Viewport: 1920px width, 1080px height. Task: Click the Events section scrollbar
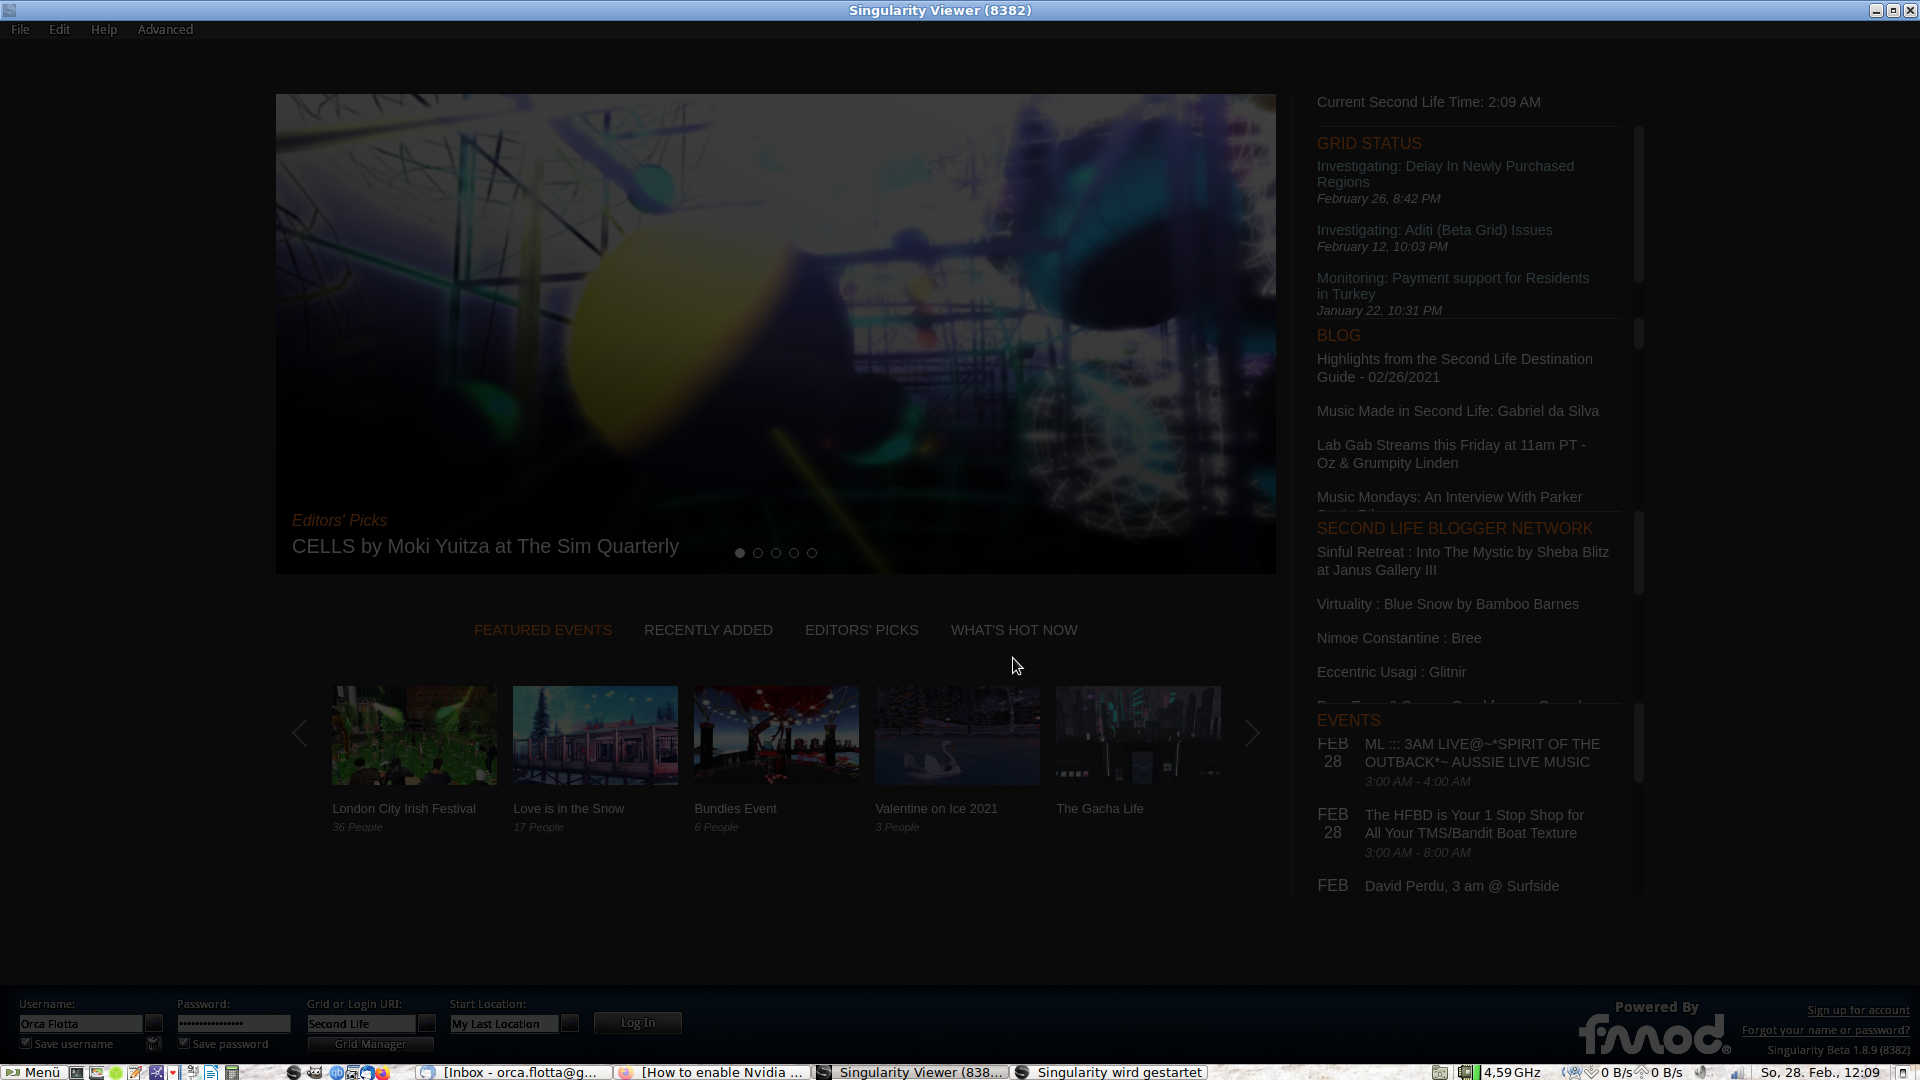coord(1638,743)
